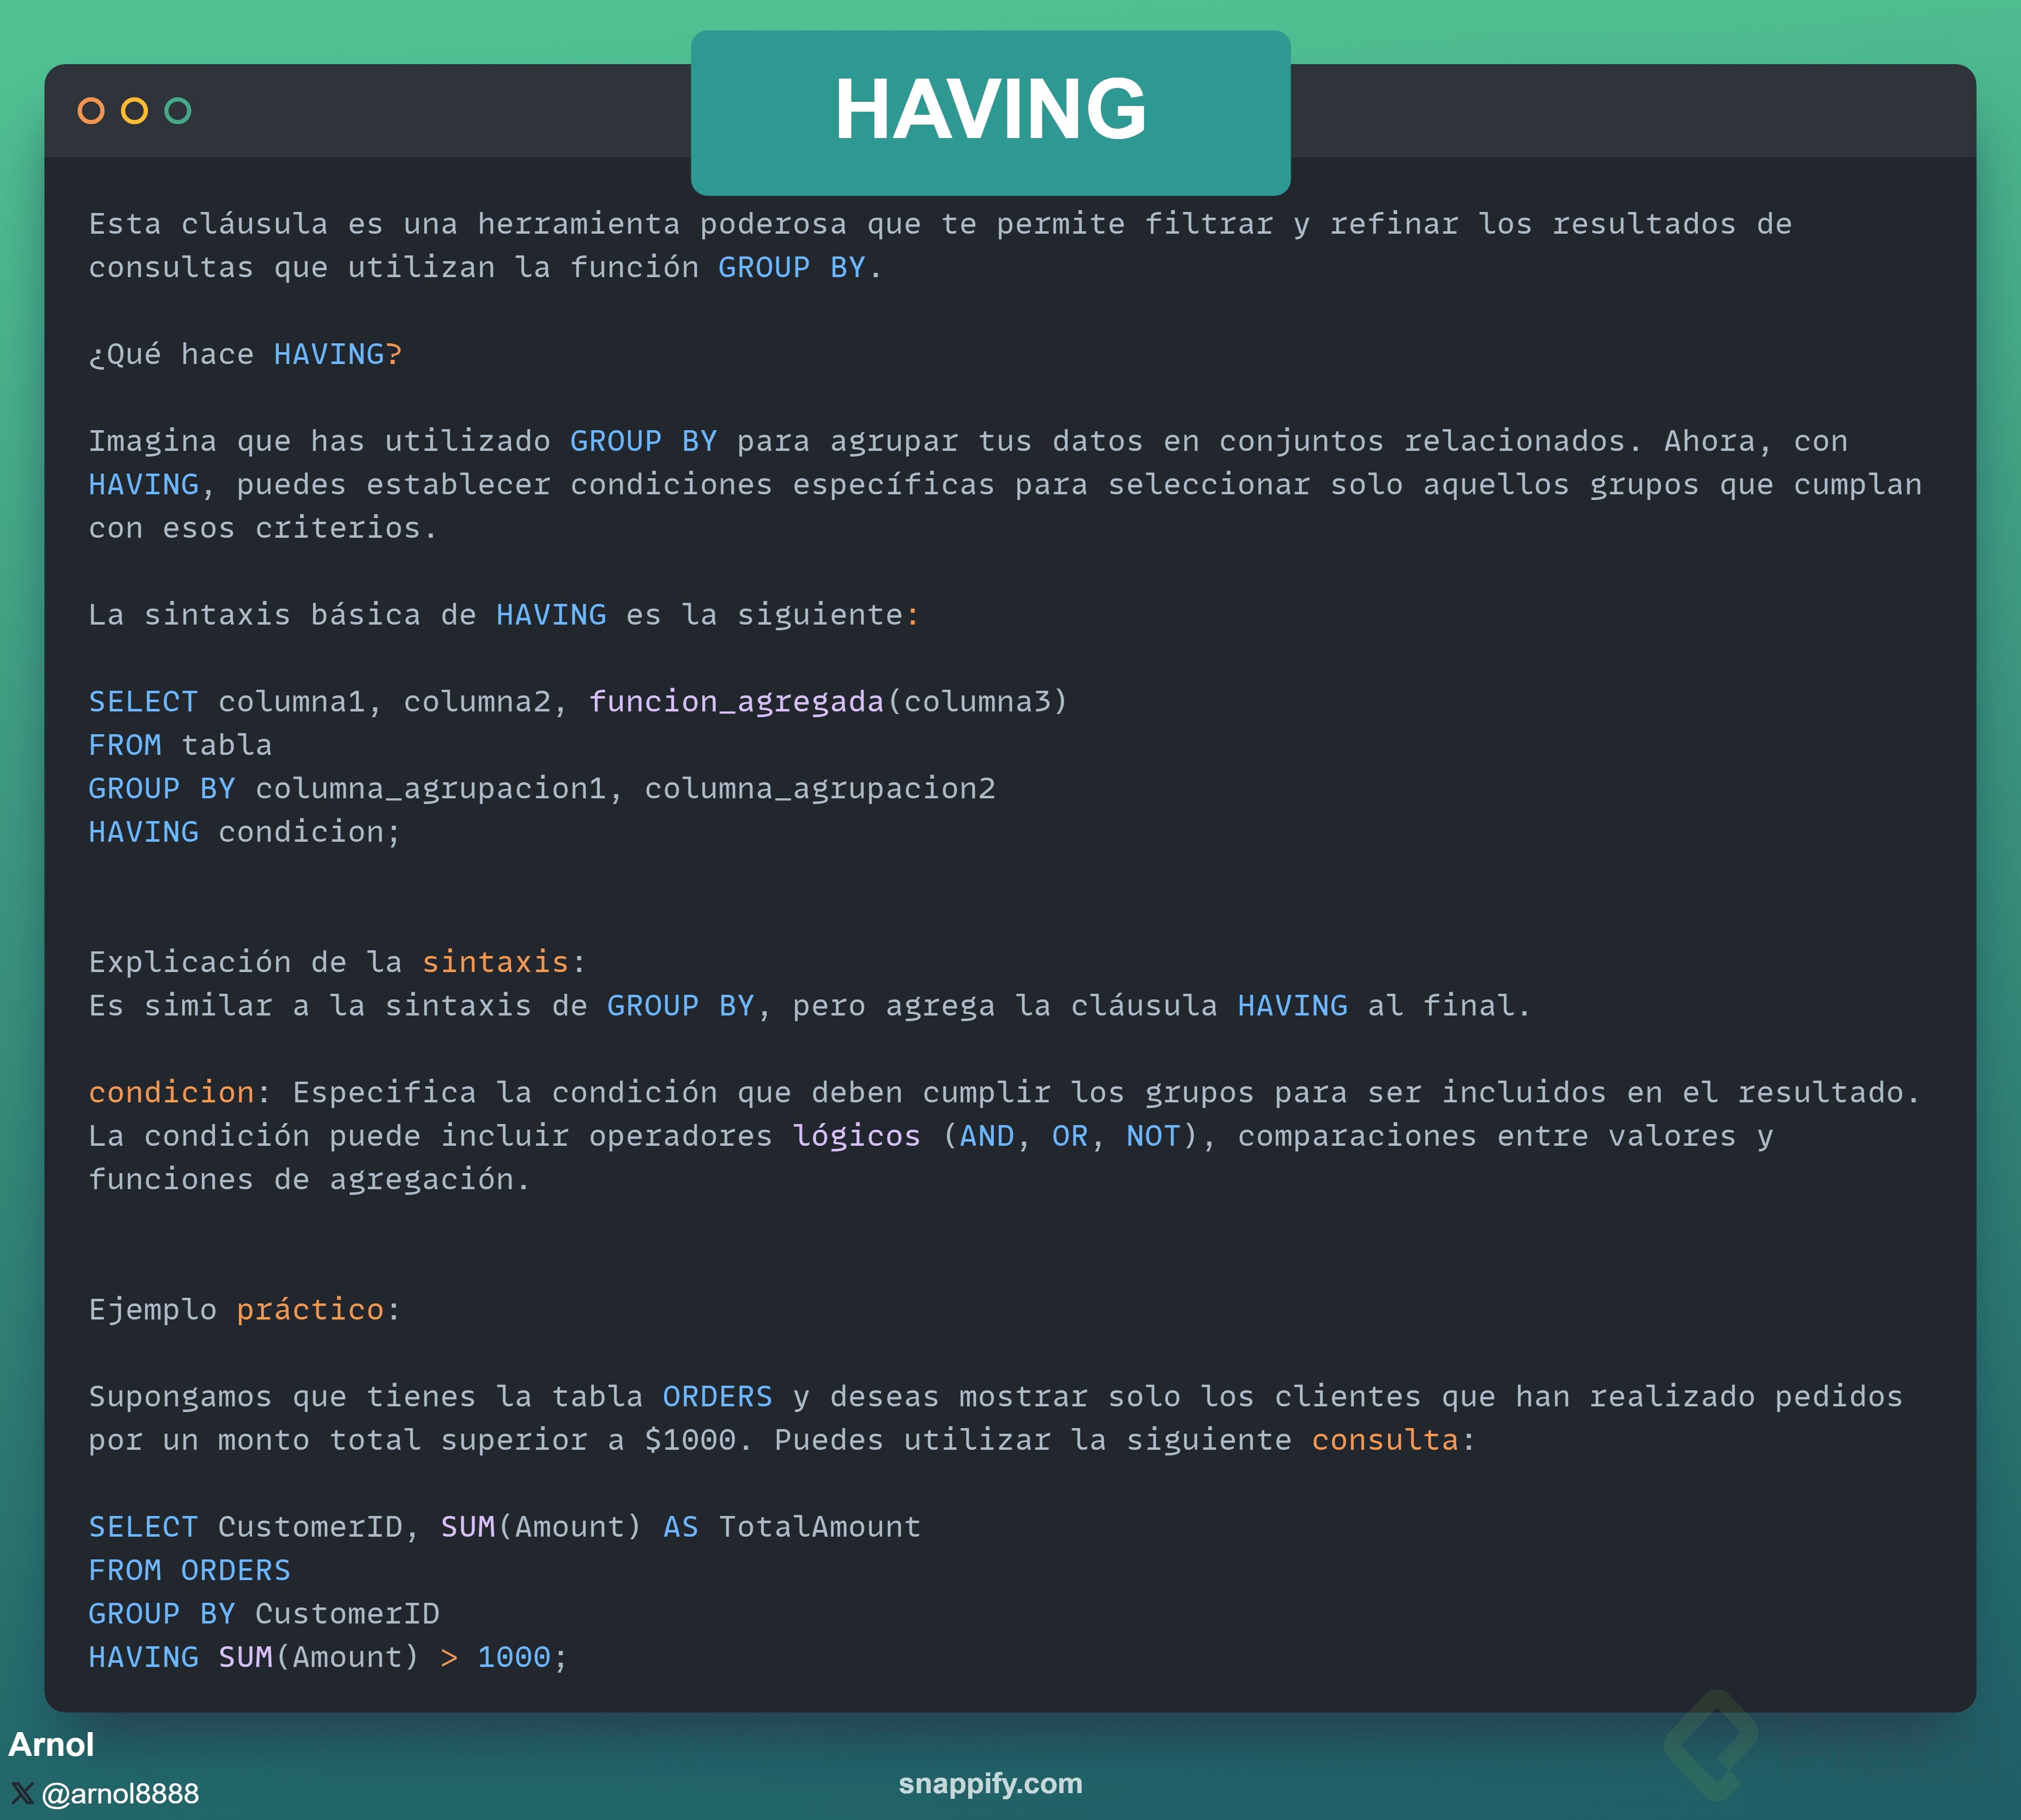The width and height of the screenshot is (2021, 1820).
Task: Click the orange word consulta
Action: coord(1385,1440)
